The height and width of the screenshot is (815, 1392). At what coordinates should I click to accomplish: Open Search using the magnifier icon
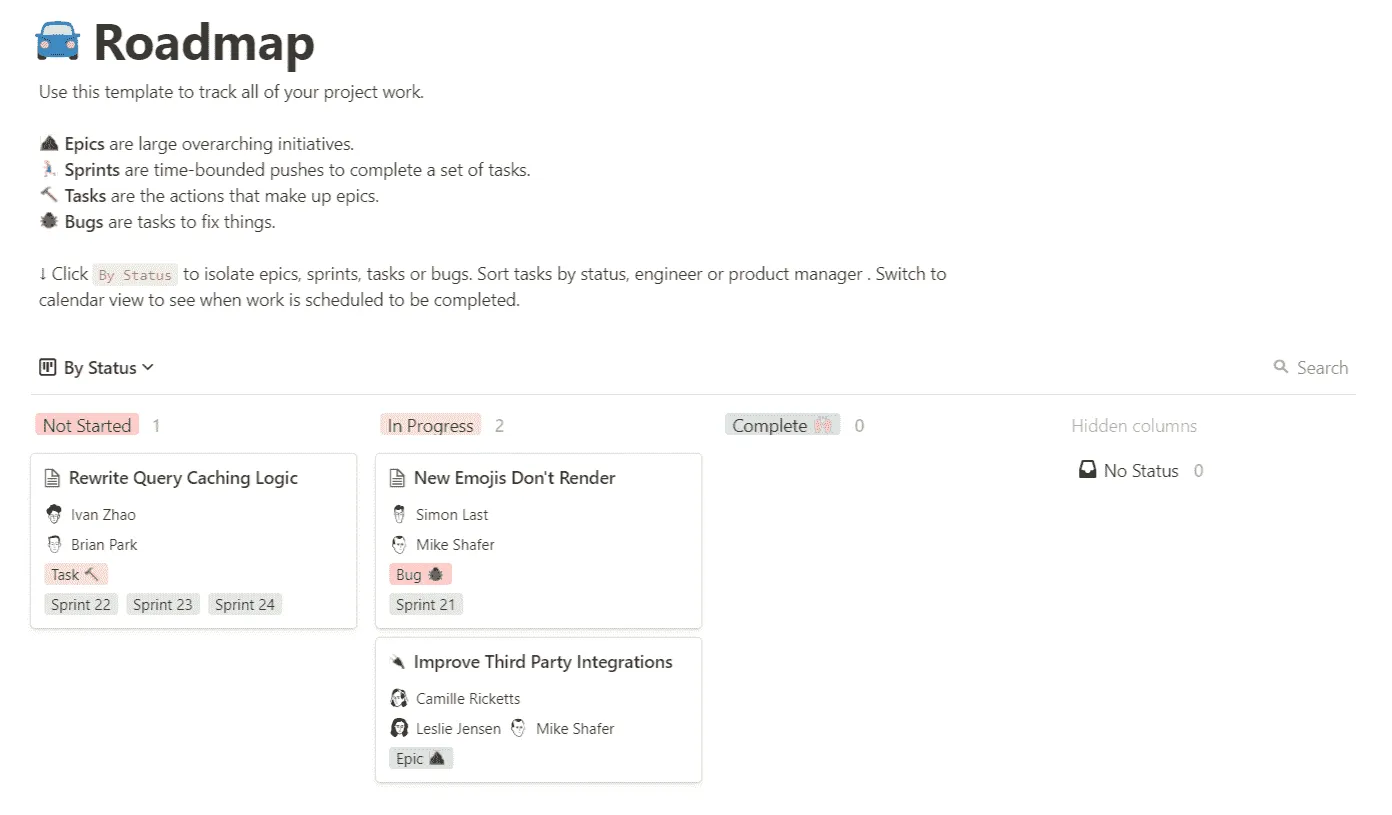pos(1280,367)
